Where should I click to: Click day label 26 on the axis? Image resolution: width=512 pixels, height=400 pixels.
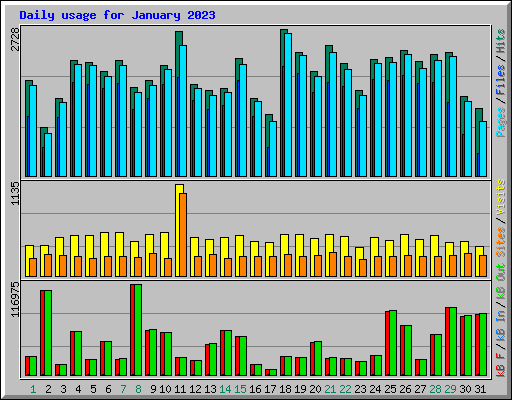405,389
